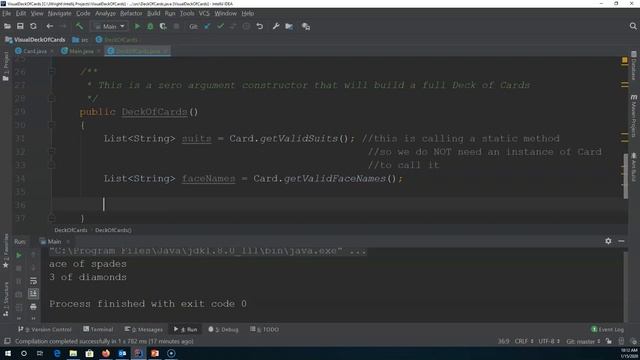Rerun Main from the Run panel

[x=19, y=256]
